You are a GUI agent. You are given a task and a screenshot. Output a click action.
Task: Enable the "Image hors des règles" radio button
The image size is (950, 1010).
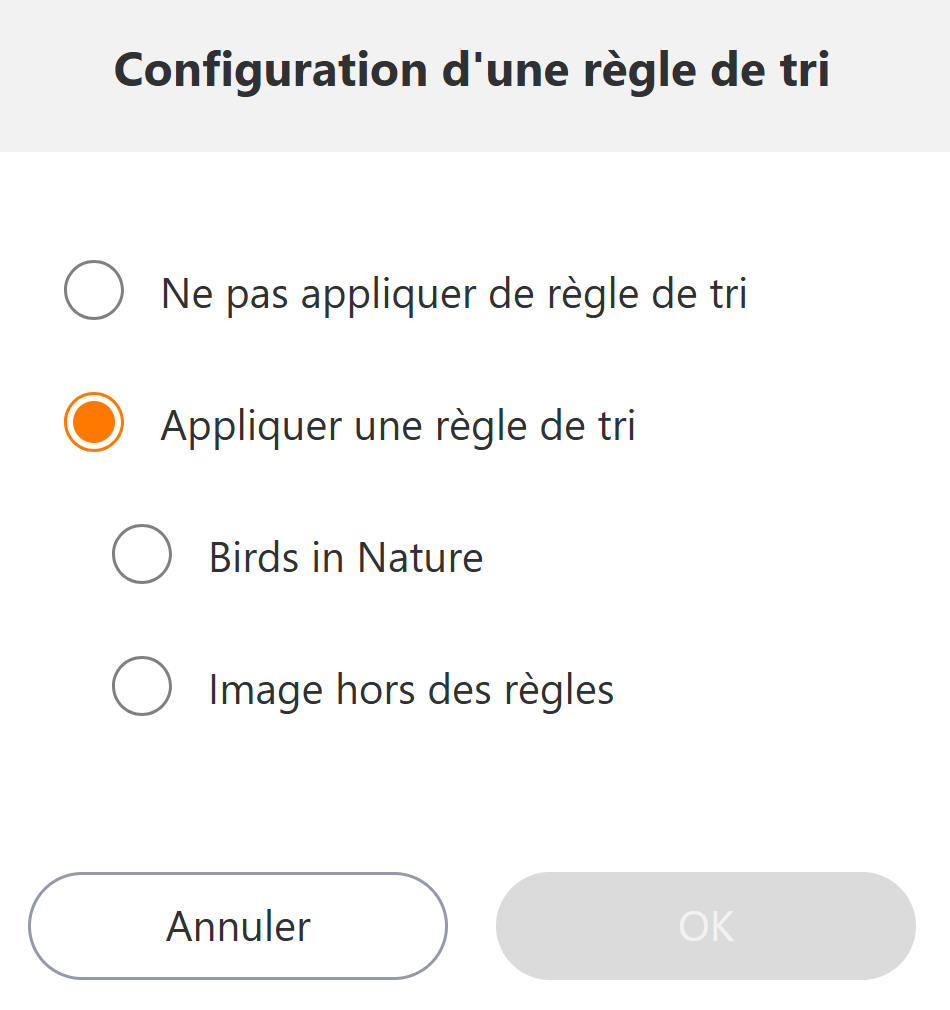click(142, 686)
